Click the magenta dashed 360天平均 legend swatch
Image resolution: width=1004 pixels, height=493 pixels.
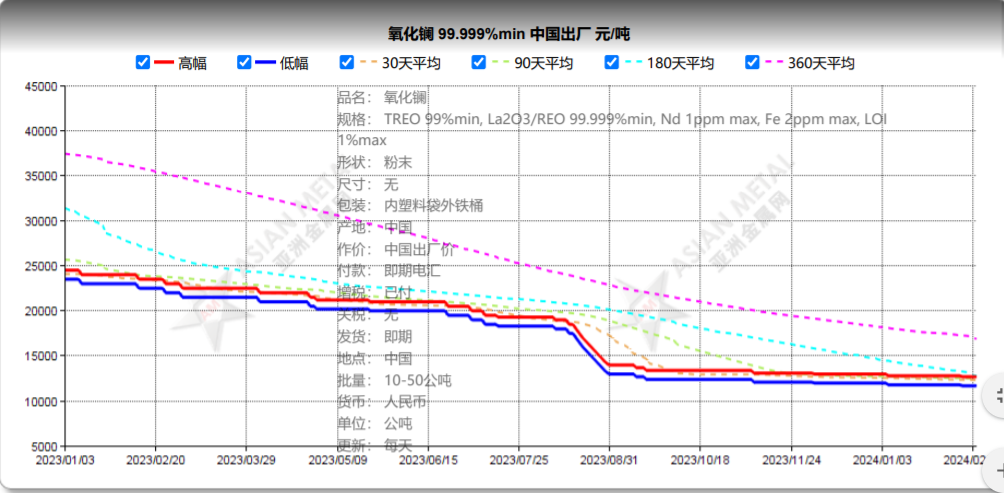[x=774, y=63]
